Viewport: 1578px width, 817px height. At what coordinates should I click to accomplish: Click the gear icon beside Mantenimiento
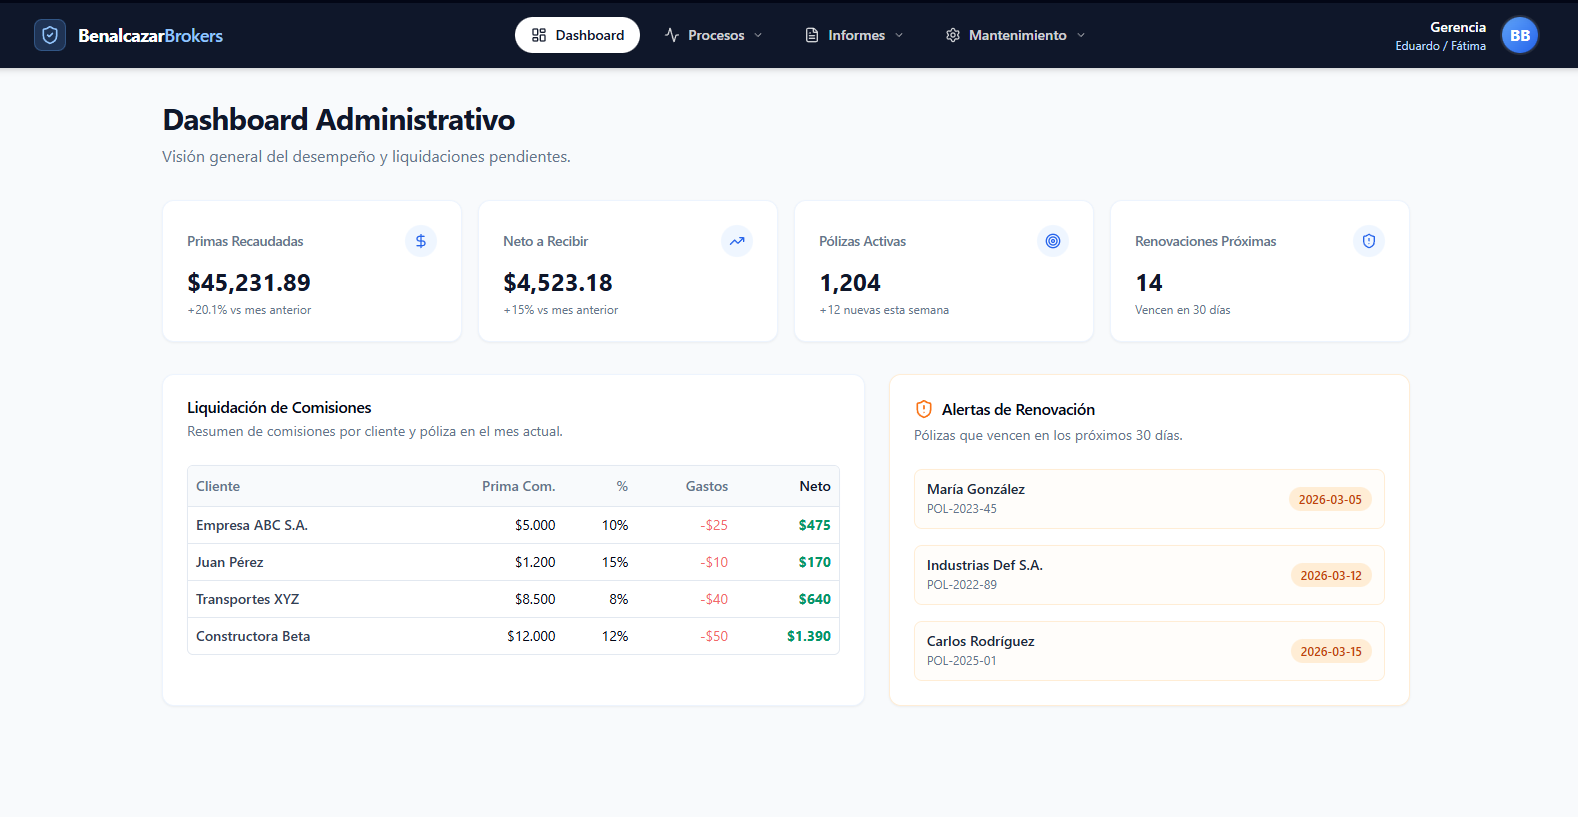[952, 35]
